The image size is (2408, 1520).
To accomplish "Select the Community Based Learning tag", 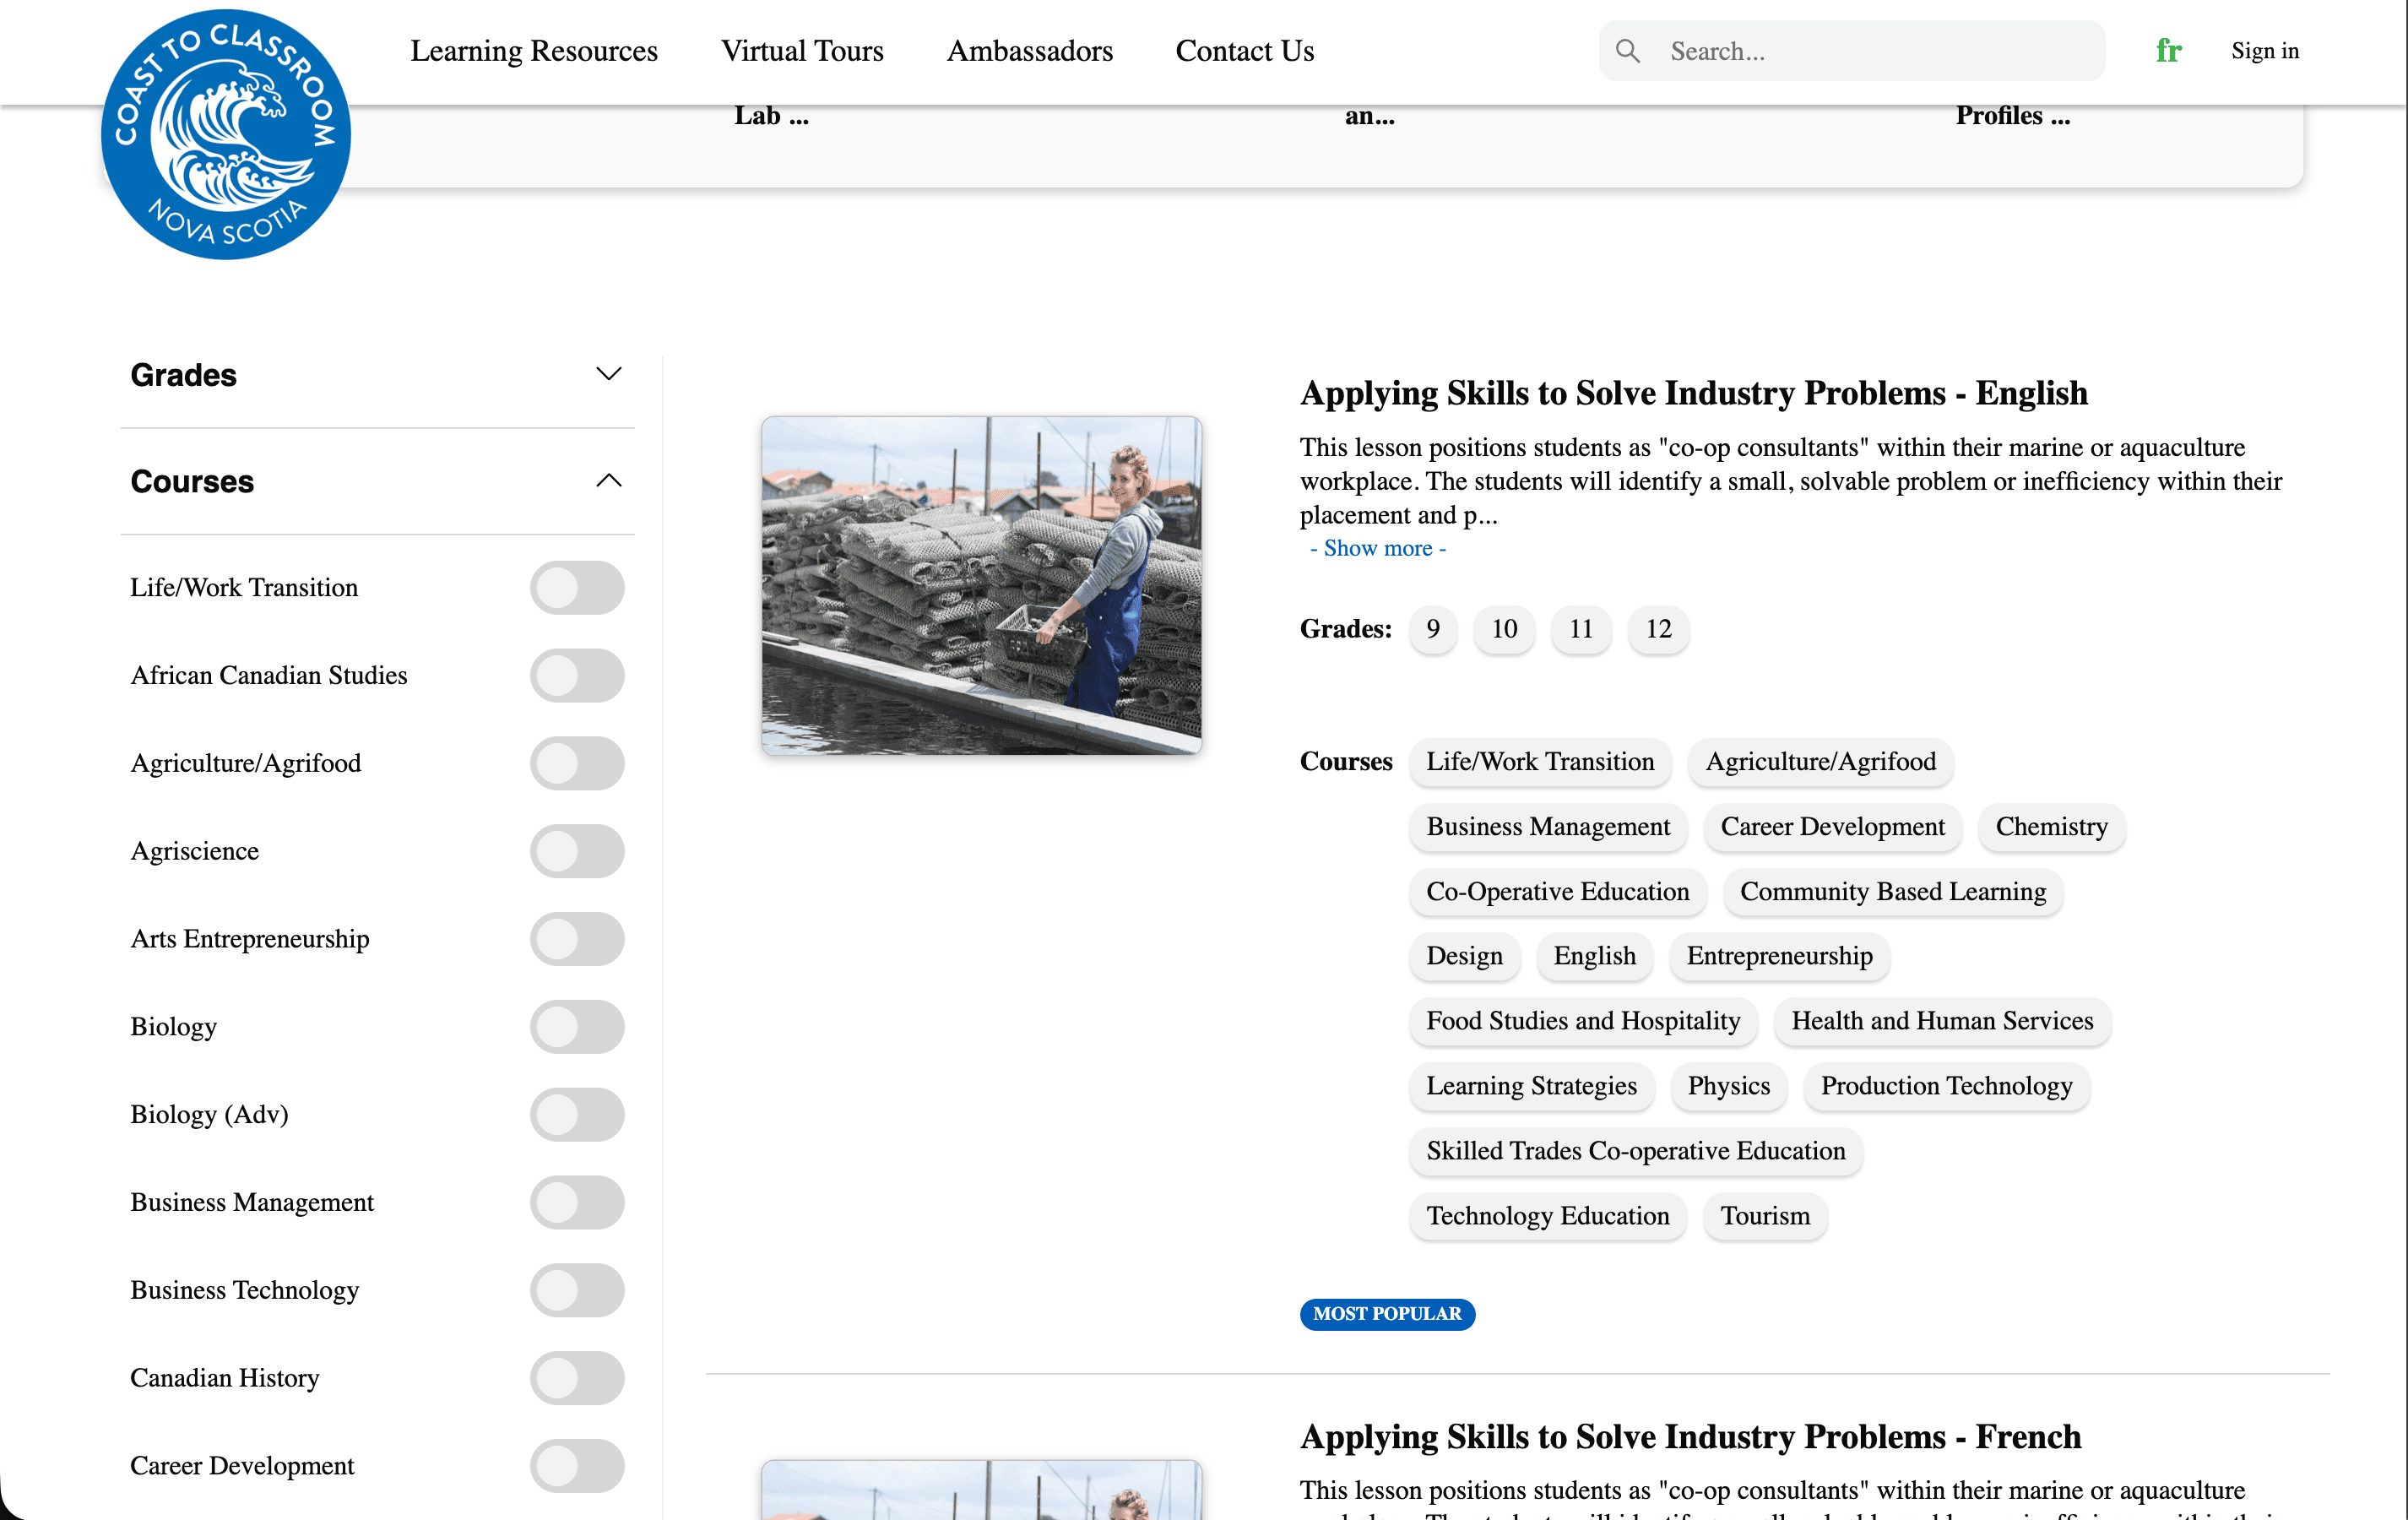I will [x=1893, y=892].
